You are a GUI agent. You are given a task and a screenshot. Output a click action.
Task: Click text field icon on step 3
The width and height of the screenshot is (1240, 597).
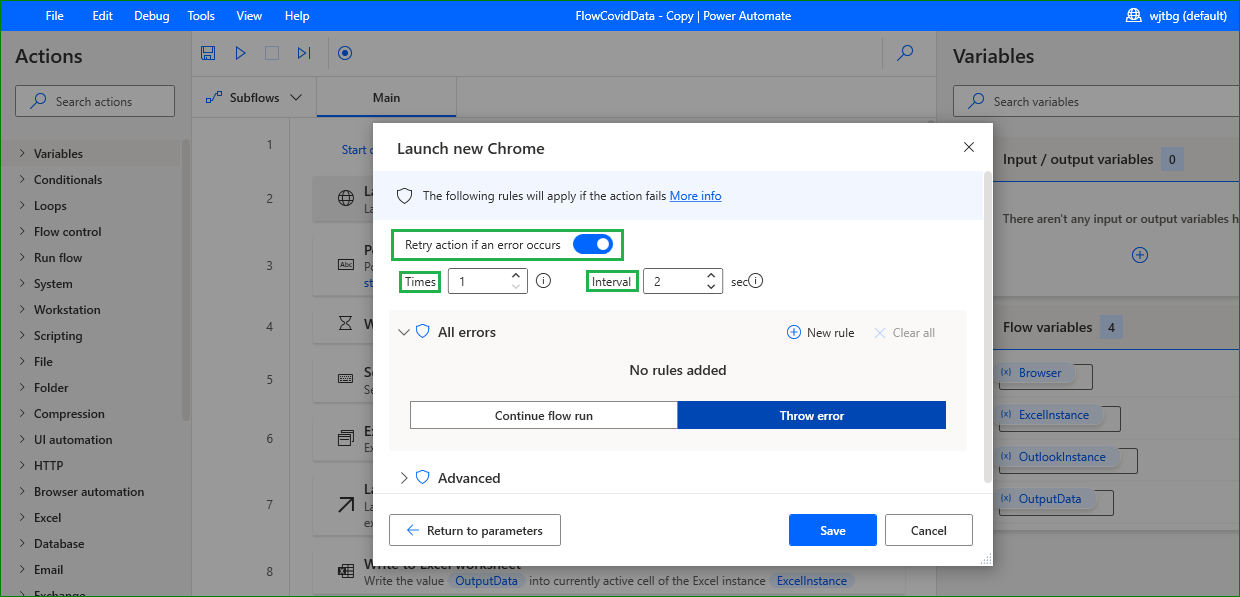tap(346, 265)
